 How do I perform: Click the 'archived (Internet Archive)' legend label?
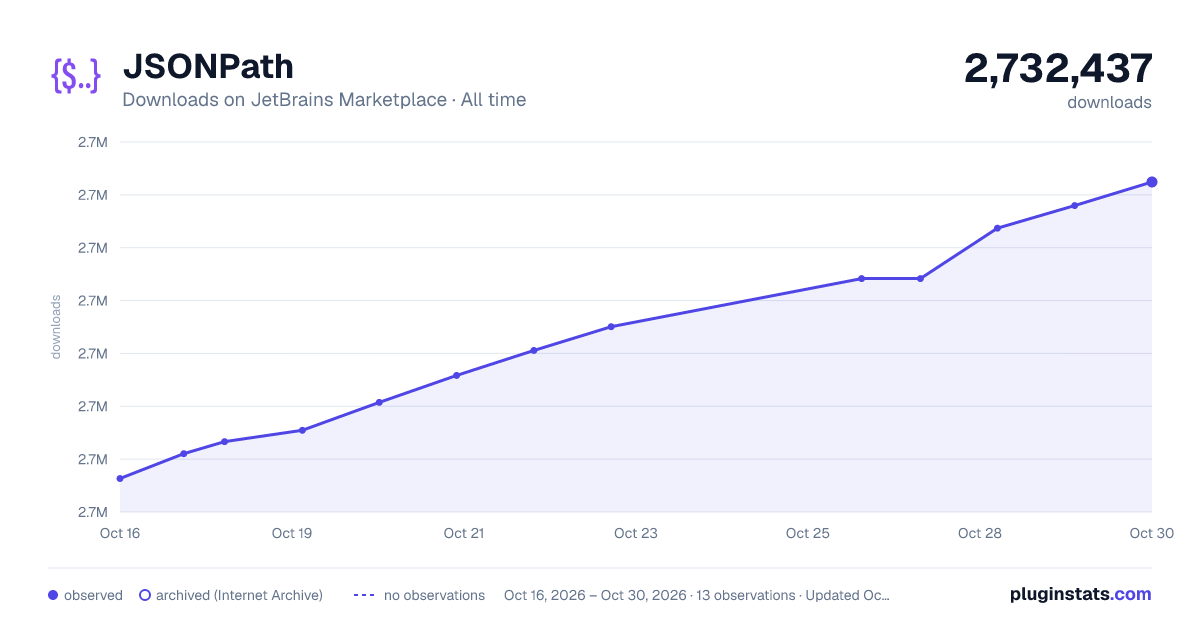239,595
